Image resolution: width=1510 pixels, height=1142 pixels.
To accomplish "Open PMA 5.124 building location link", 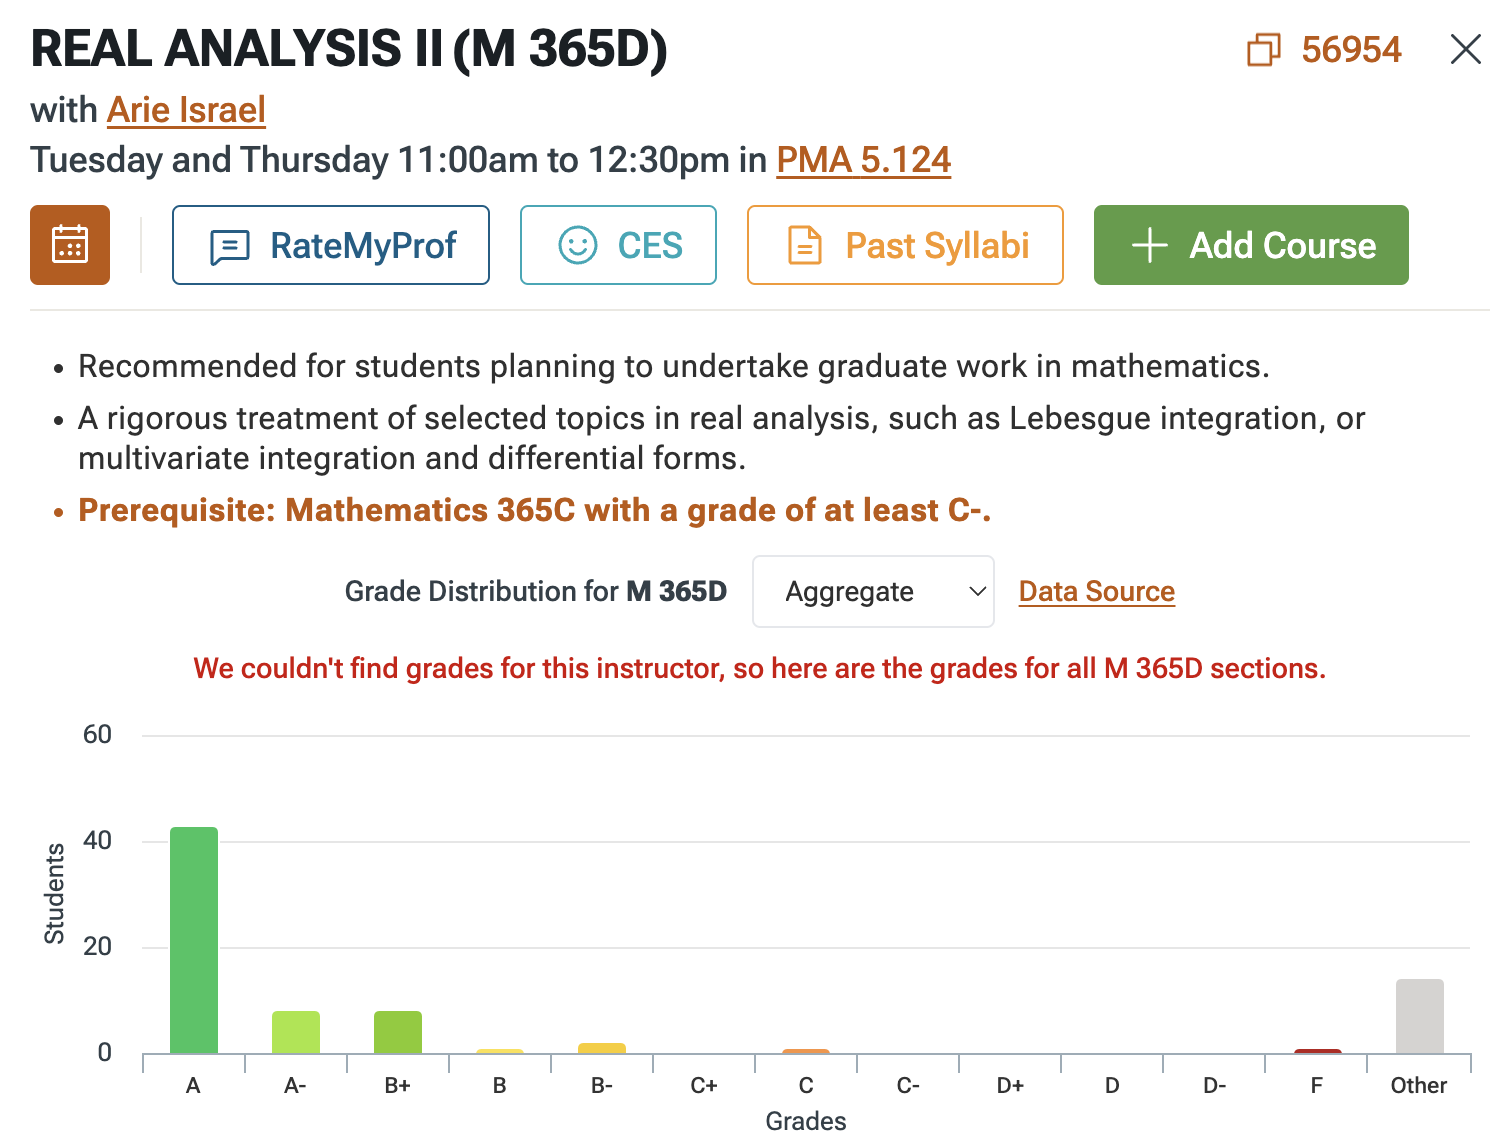I will pos(863,160).
